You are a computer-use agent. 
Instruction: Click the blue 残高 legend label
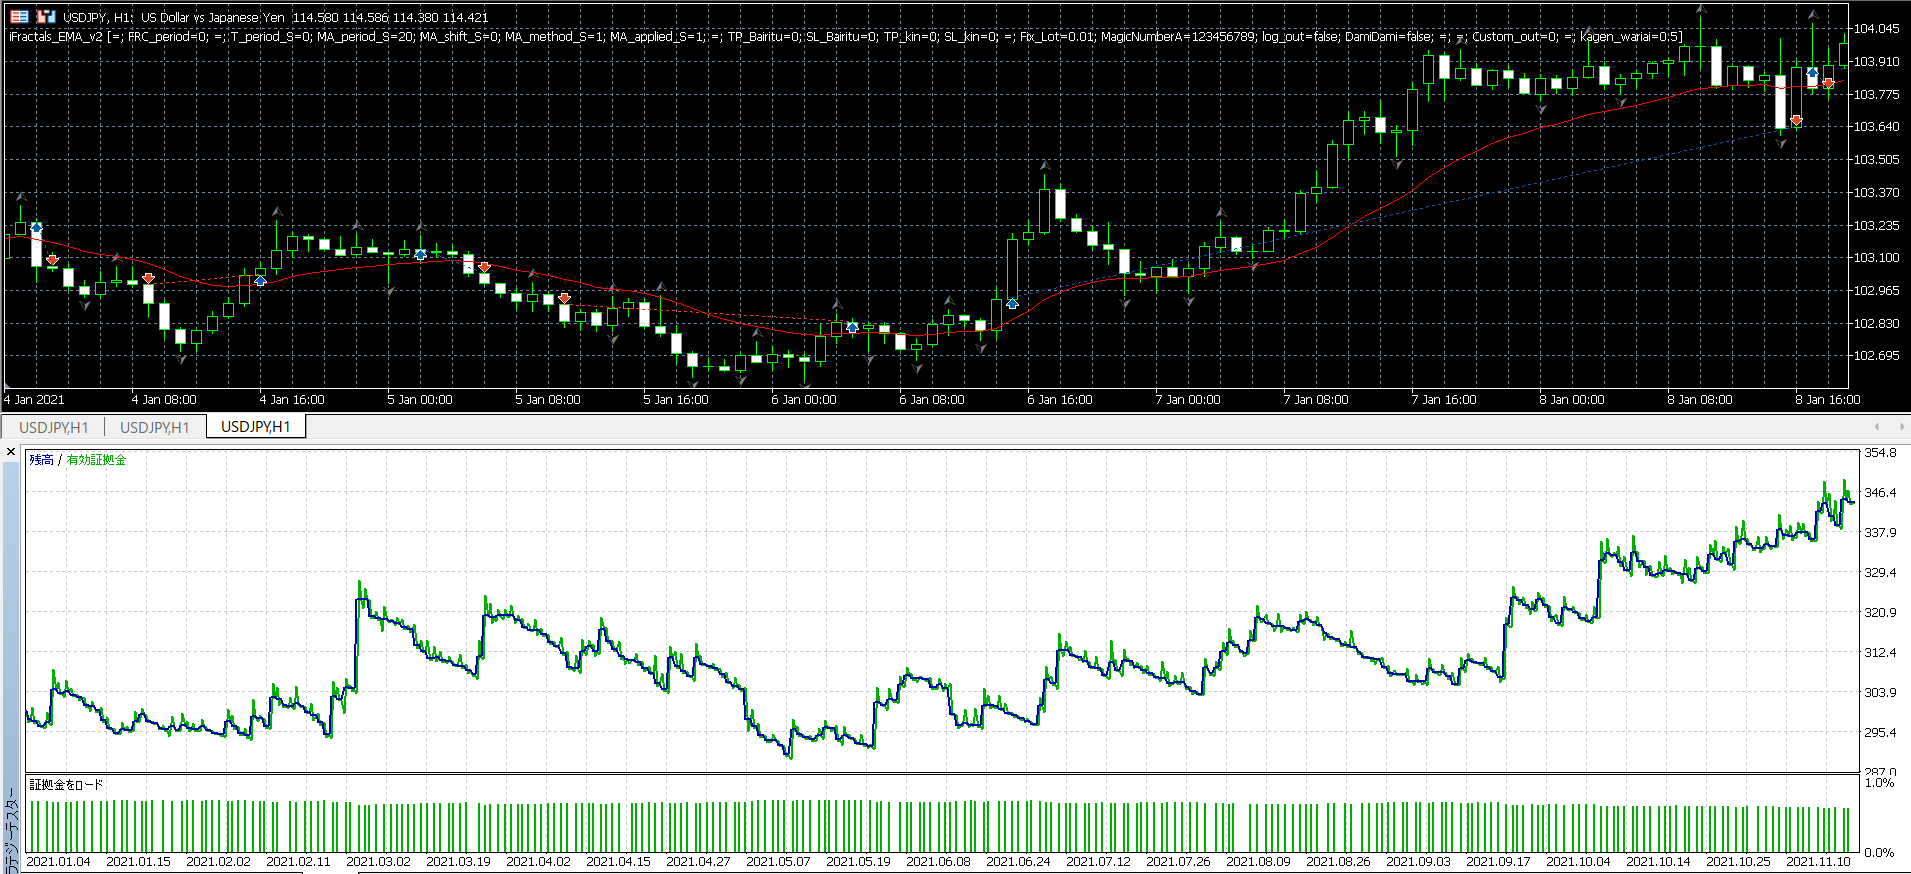41,460
